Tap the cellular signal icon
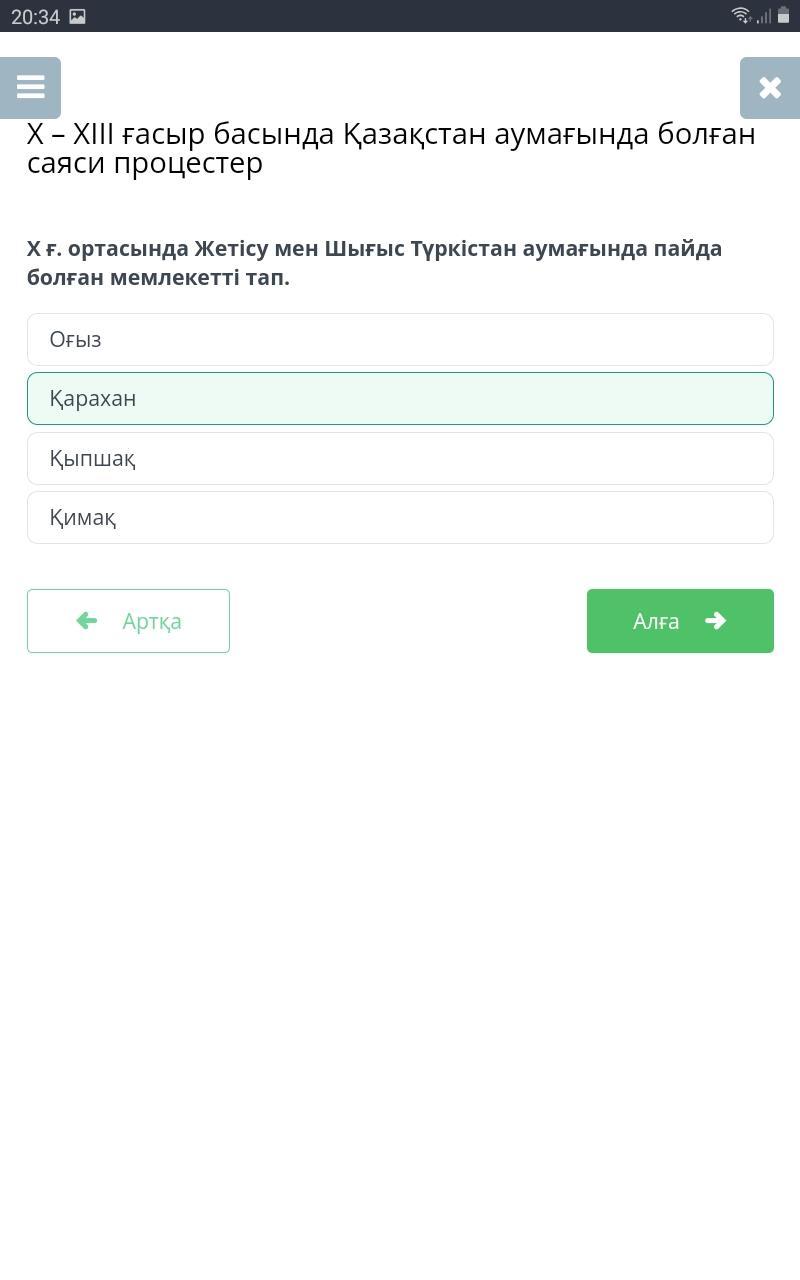Viewport: 800px width, 1280px height. point(764,15)
